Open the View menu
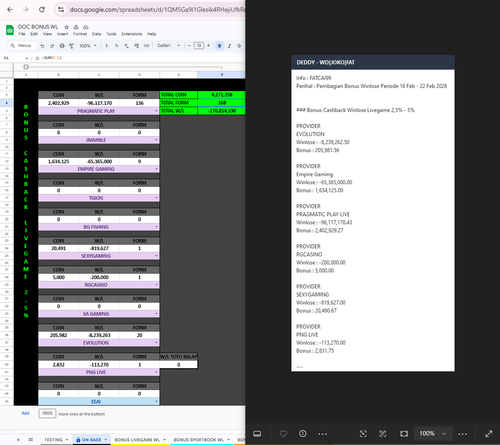Screen dimensions: 500x445 click(x=47, y=34)
